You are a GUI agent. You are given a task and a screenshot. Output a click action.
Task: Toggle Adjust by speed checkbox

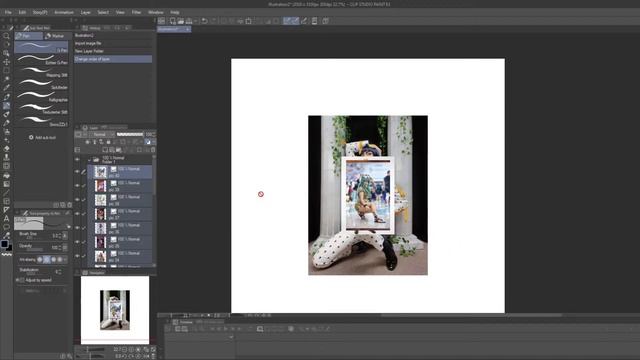22,280
